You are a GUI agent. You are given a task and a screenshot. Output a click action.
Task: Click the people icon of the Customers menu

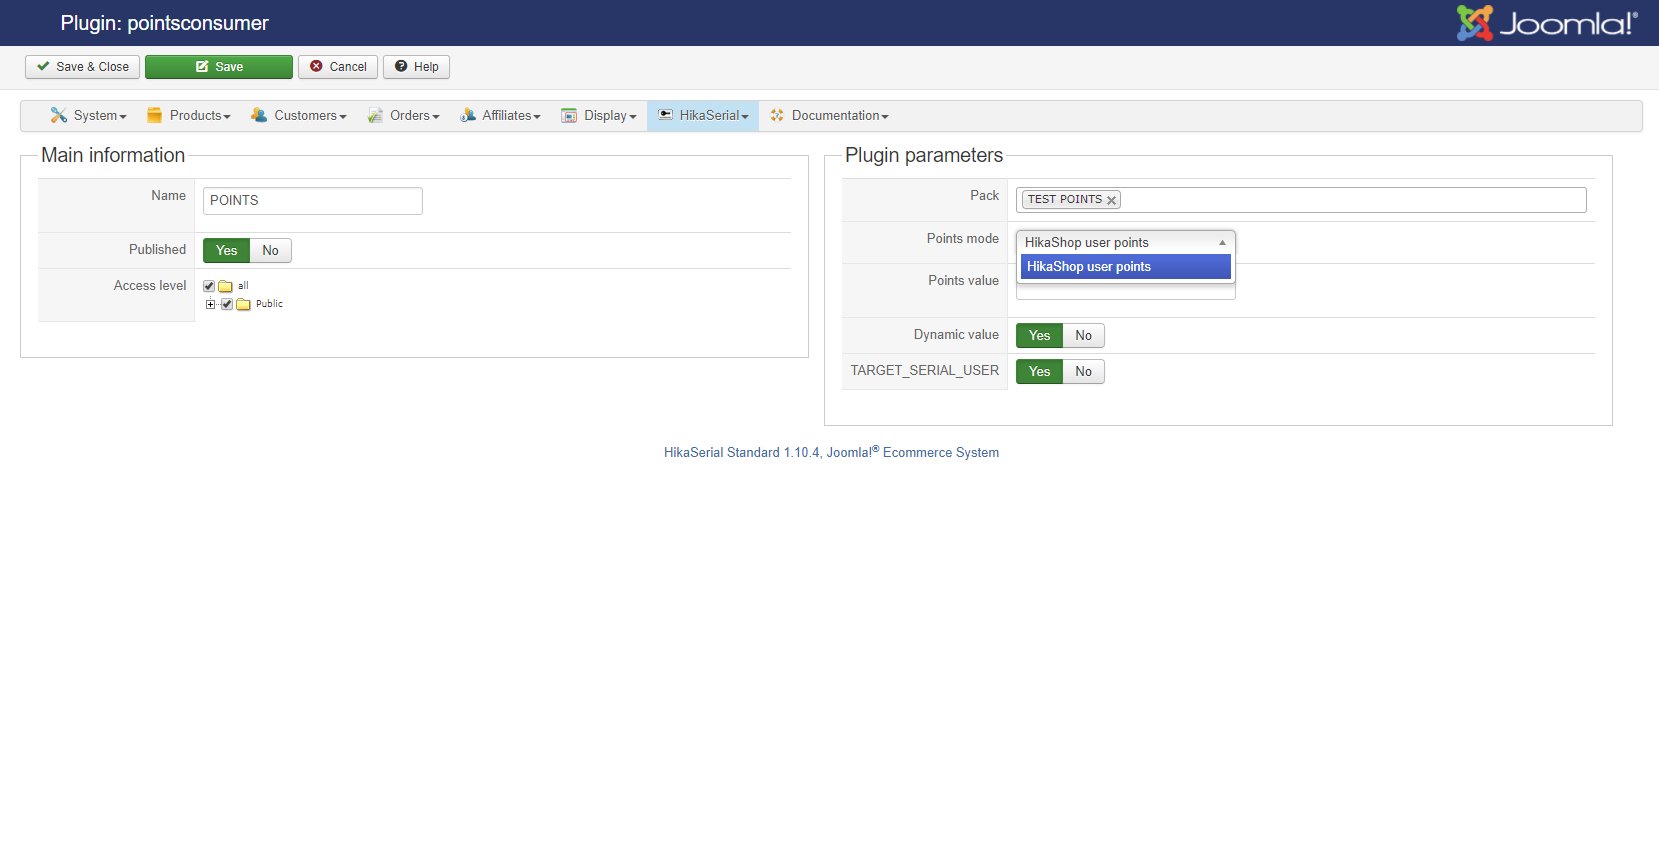pyautogui.click(x=259, y=116)
